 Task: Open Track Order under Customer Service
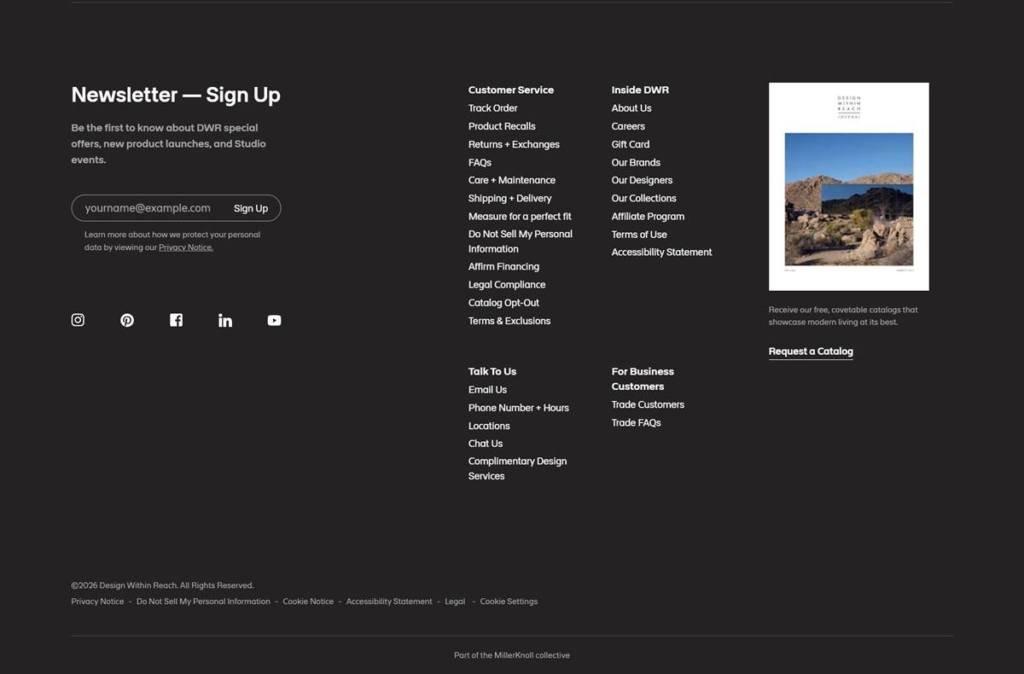coord(492,108)
